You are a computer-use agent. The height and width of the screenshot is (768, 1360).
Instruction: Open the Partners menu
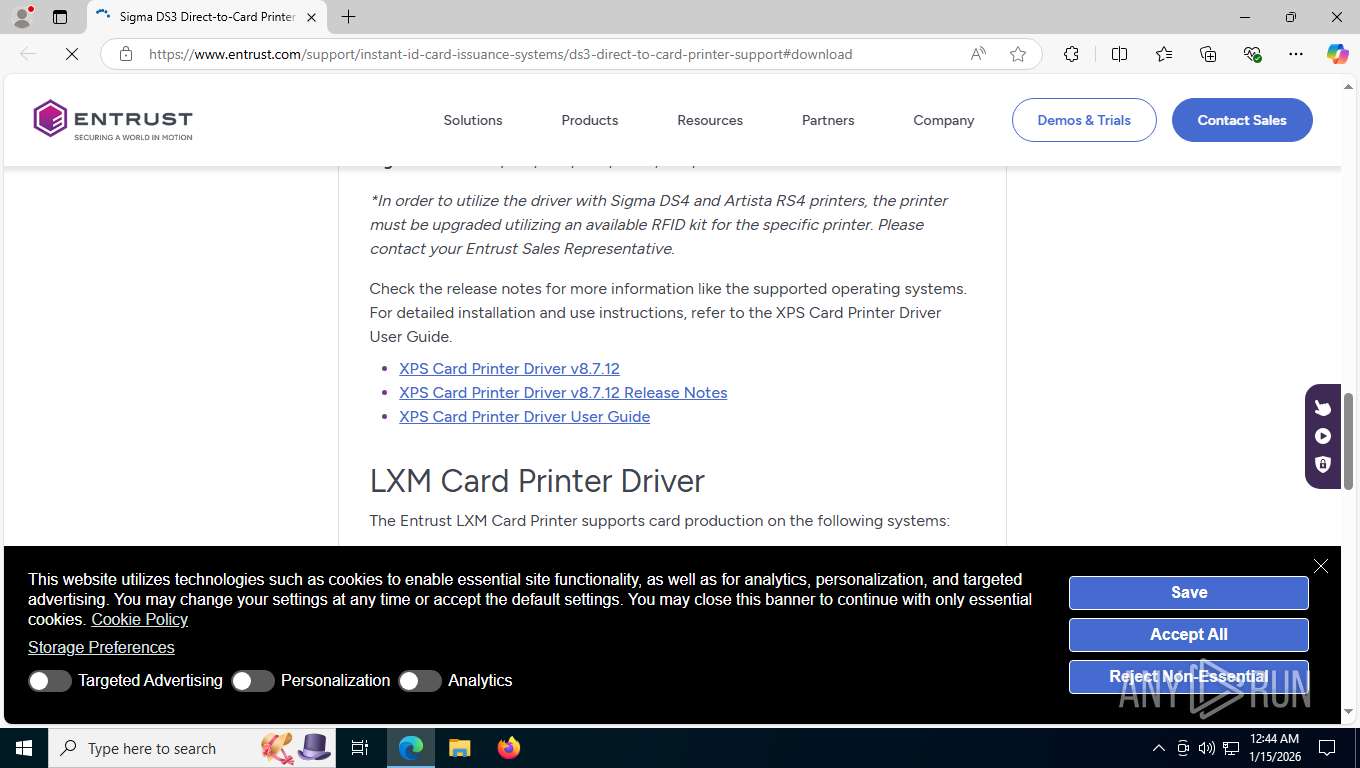click(x=828, y=120)
